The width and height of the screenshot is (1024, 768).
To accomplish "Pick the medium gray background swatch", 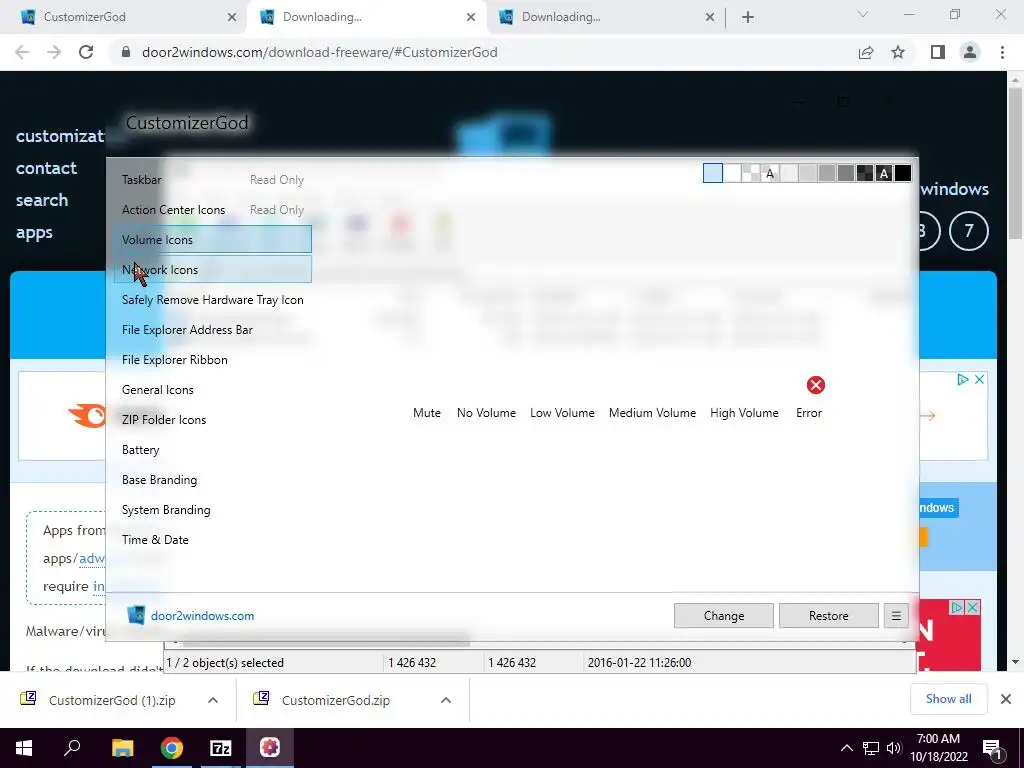I will pyautogui.click(x=827, y=173).
